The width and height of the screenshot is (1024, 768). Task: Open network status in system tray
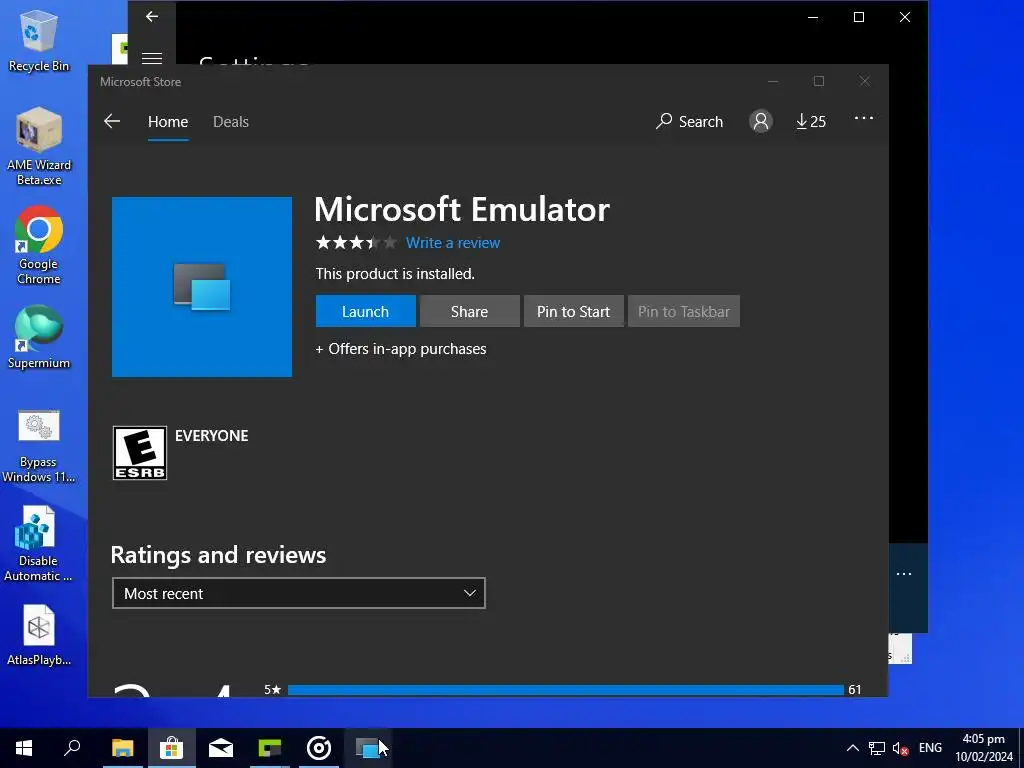(x=876, y=748)
